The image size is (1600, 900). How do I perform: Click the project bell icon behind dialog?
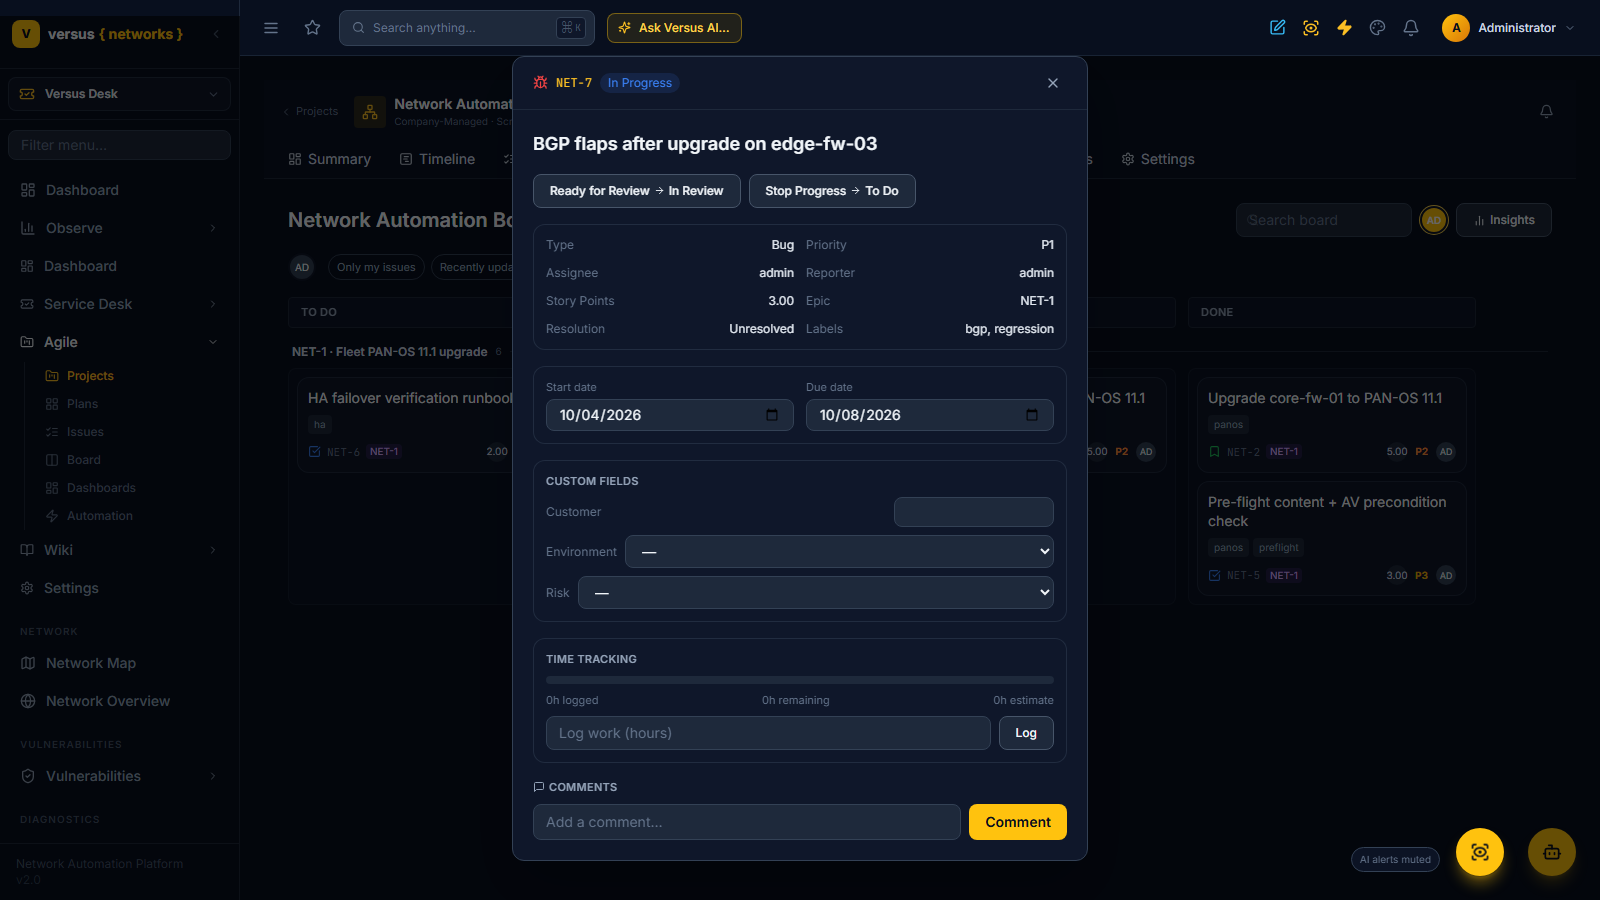click(x=1546, y=111)
